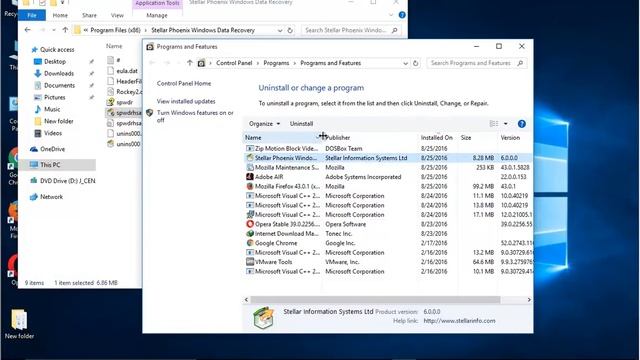Open the Organize dropdown menu

coord(264,124)
